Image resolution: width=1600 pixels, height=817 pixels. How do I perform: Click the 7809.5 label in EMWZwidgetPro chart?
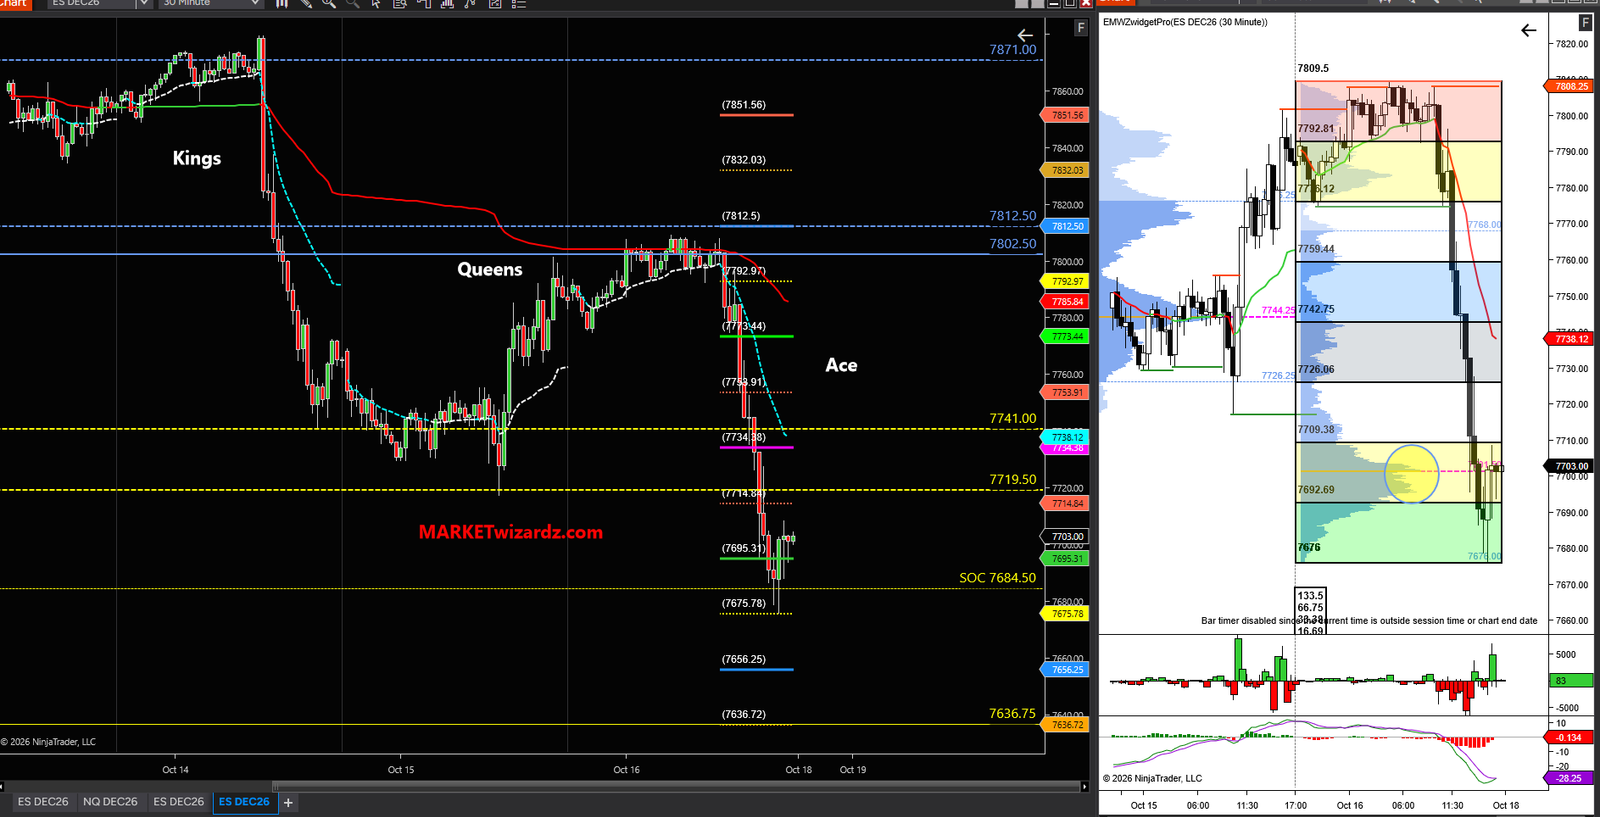click(1313, 68)
